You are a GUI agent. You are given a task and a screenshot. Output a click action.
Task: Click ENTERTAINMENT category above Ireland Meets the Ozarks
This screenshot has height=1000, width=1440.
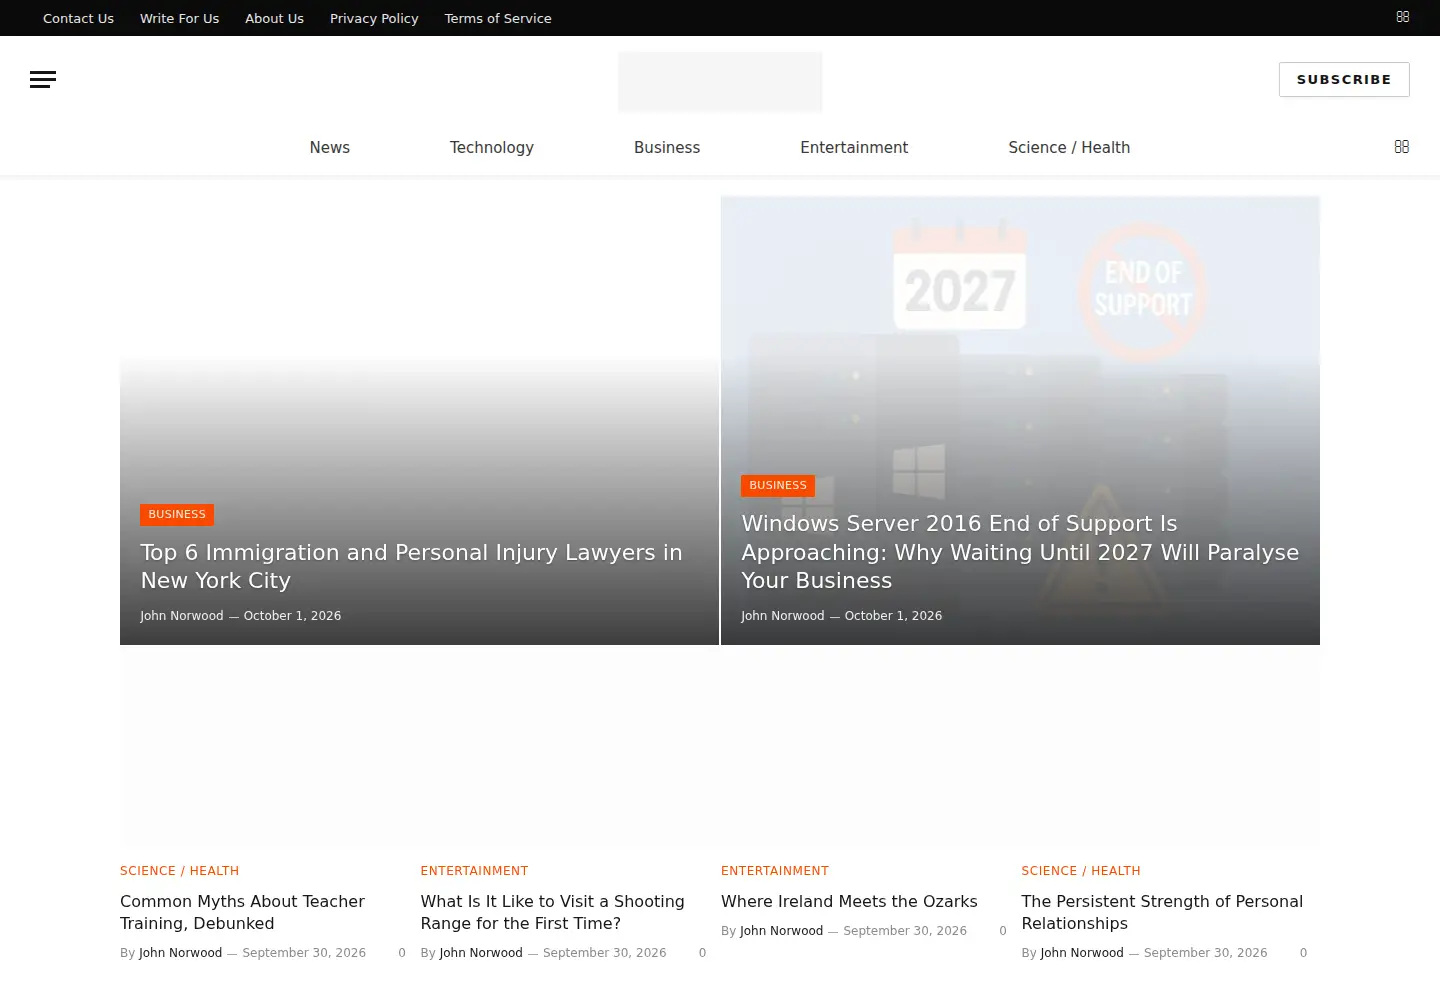coord(775,871)
